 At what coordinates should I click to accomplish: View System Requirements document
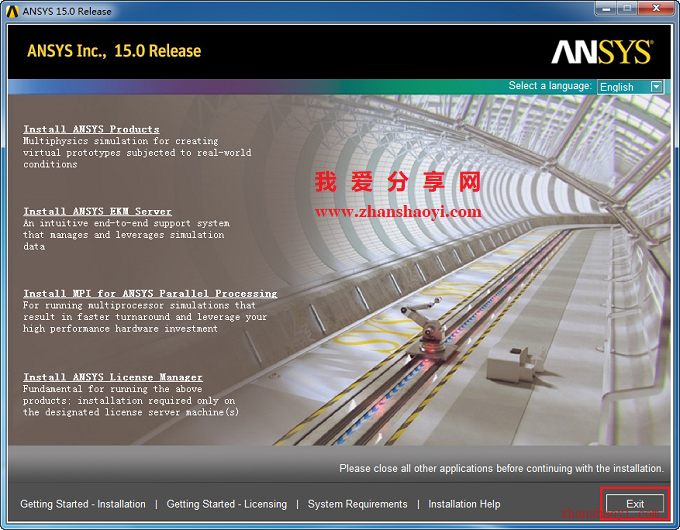point(357,504)
